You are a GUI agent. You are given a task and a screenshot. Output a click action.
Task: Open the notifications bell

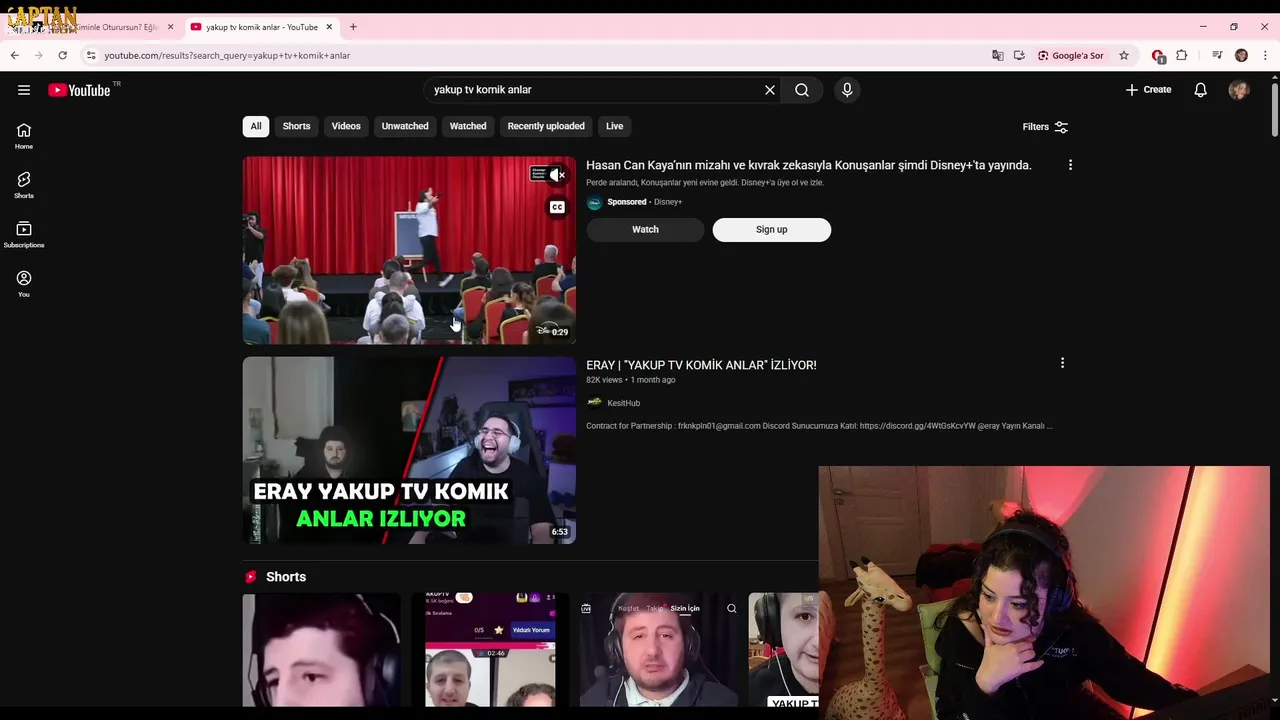(x=1201, y=90)
